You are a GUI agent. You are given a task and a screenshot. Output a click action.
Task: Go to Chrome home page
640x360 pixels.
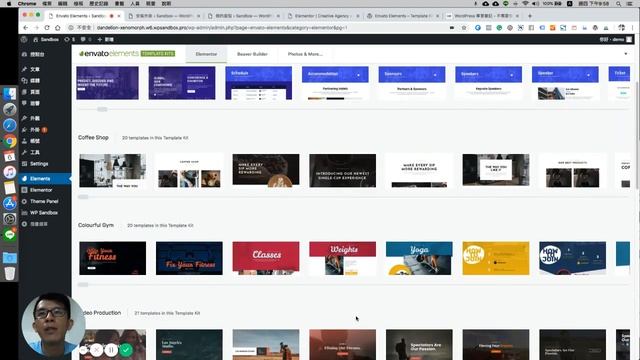pos(58,28)
